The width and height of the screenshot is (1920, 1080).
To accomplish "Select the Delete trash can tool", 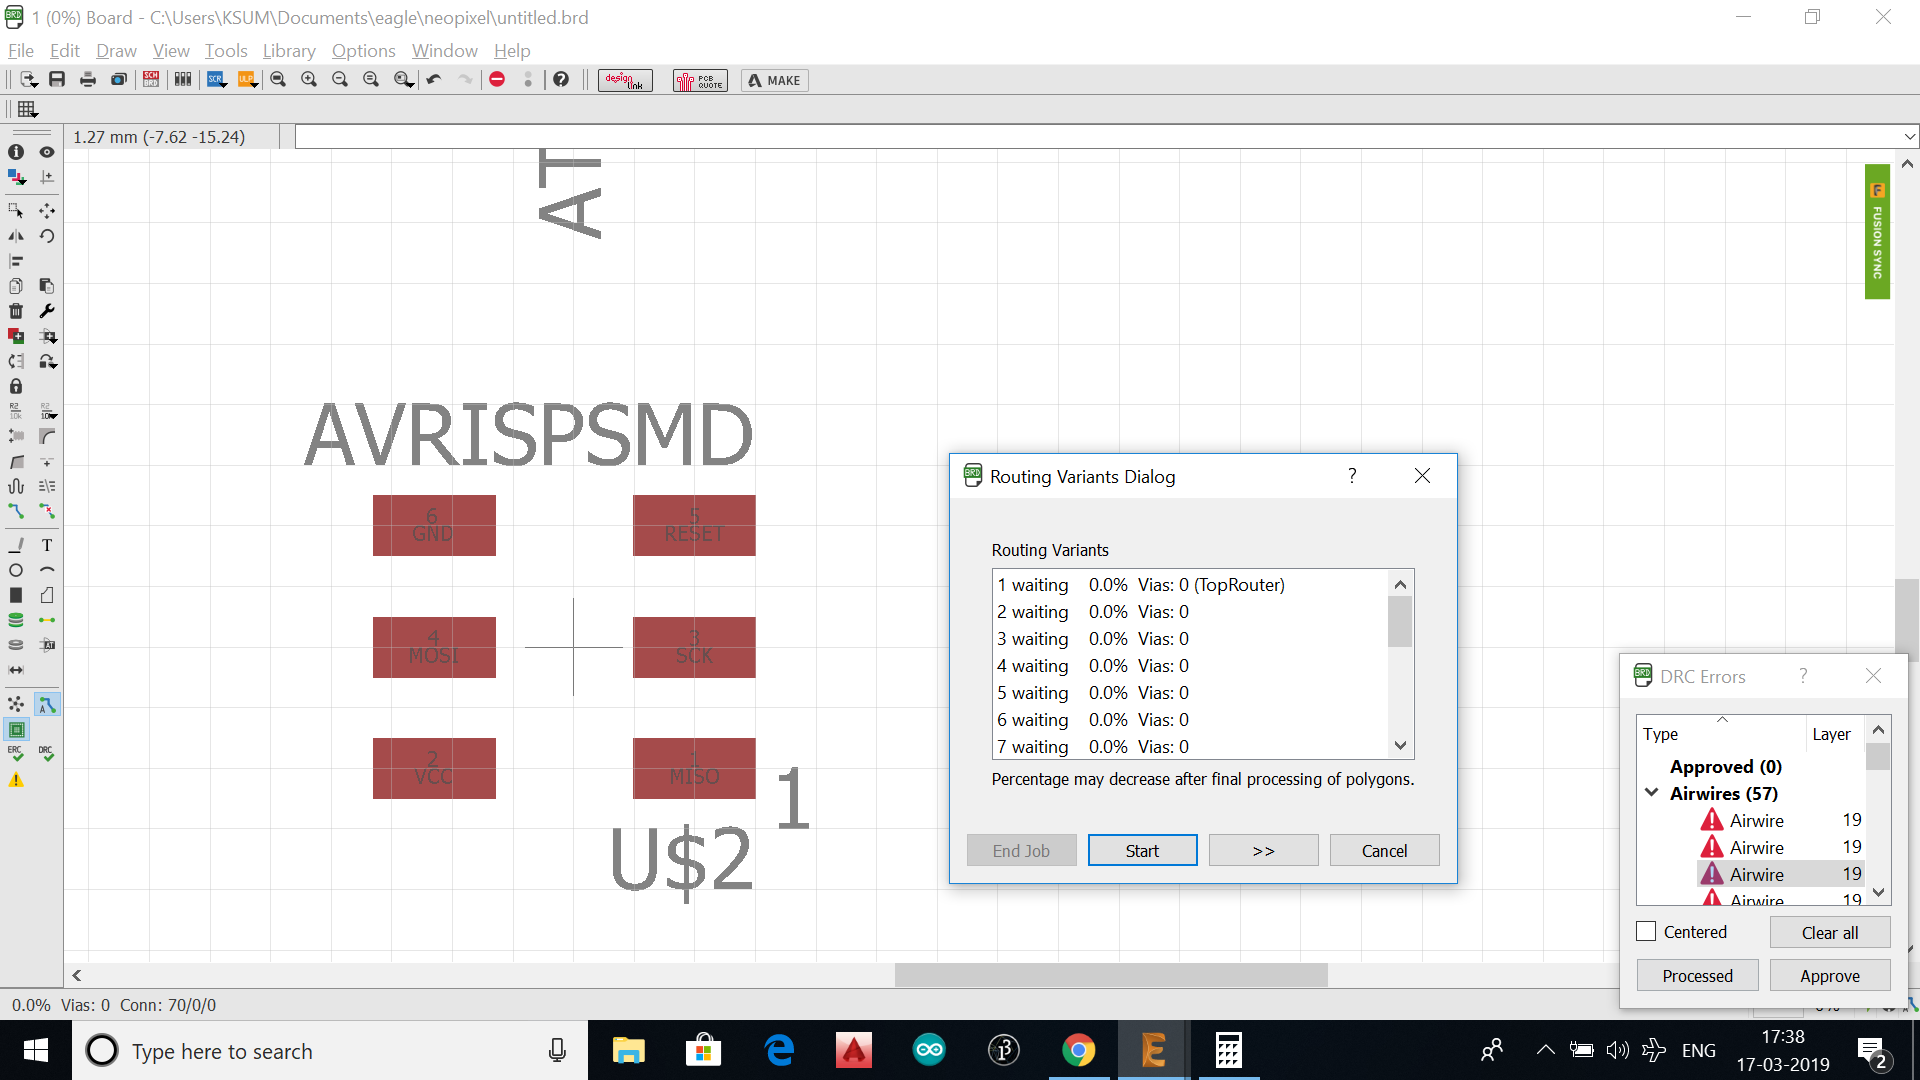I will click(x=16, y=311).
